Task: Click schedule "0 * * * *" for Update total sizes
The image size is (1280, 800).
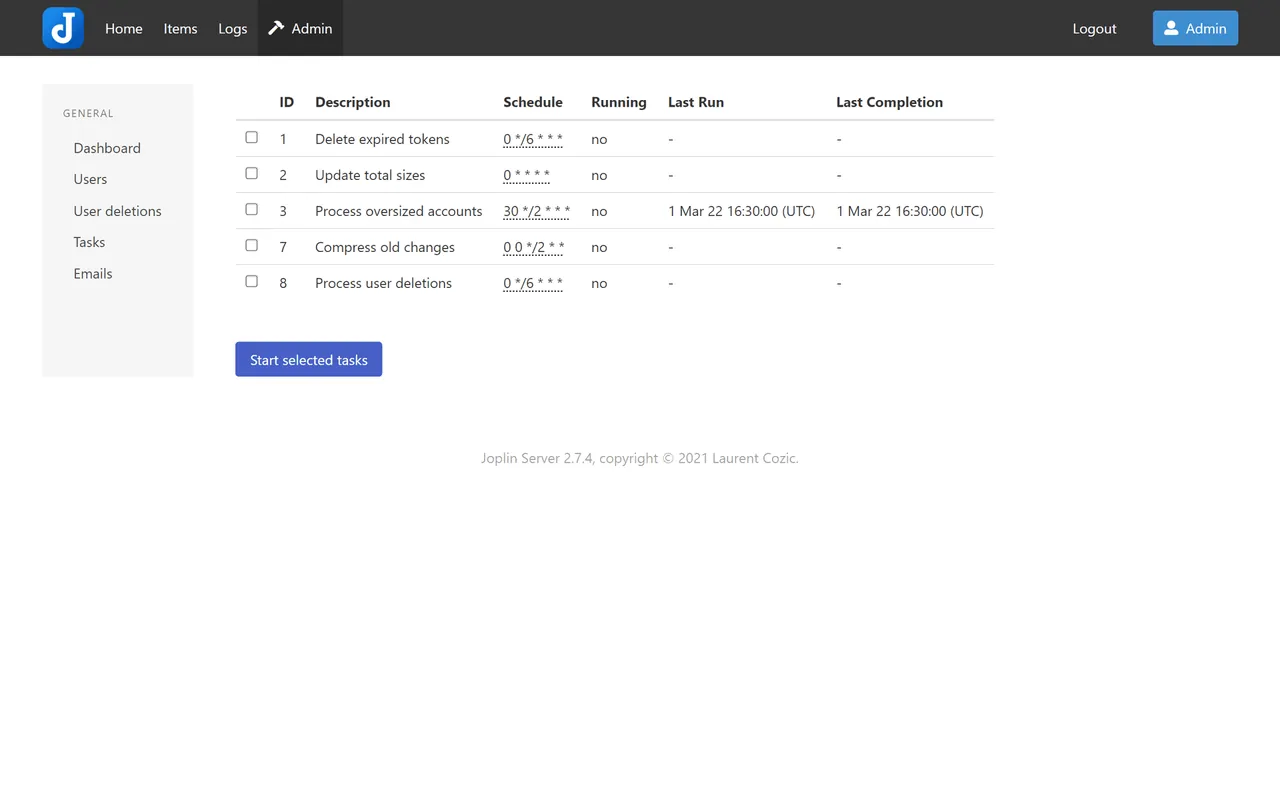Action: click(527, 175)
